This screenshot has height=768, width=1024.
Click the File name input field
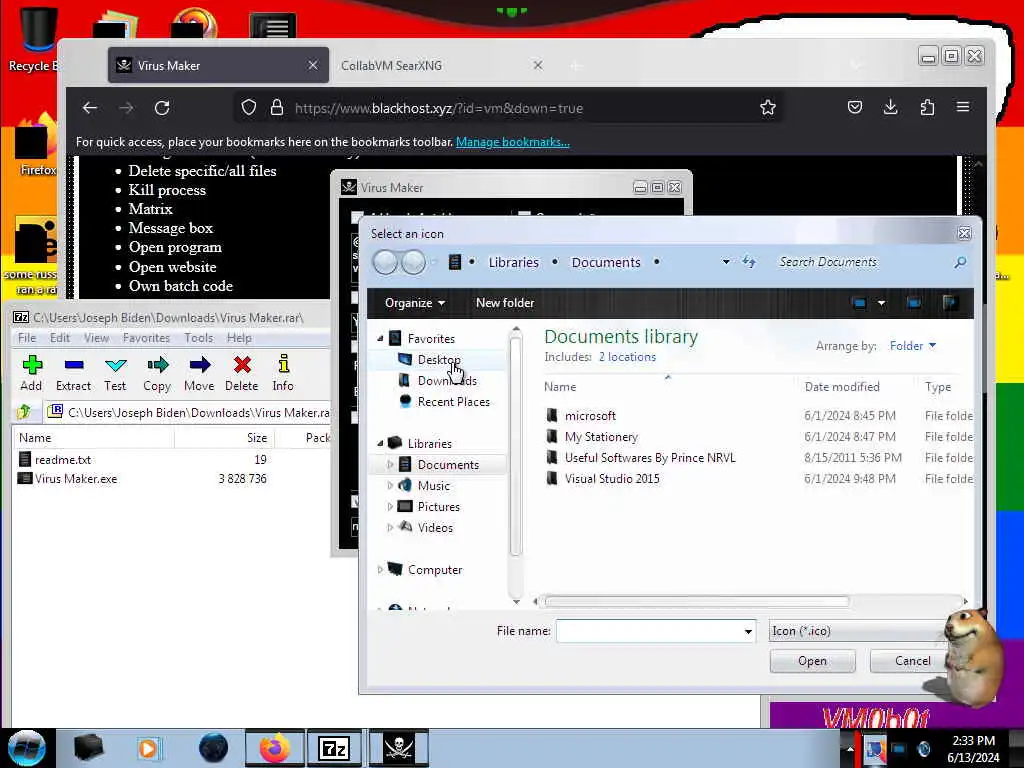coord(648,631)
